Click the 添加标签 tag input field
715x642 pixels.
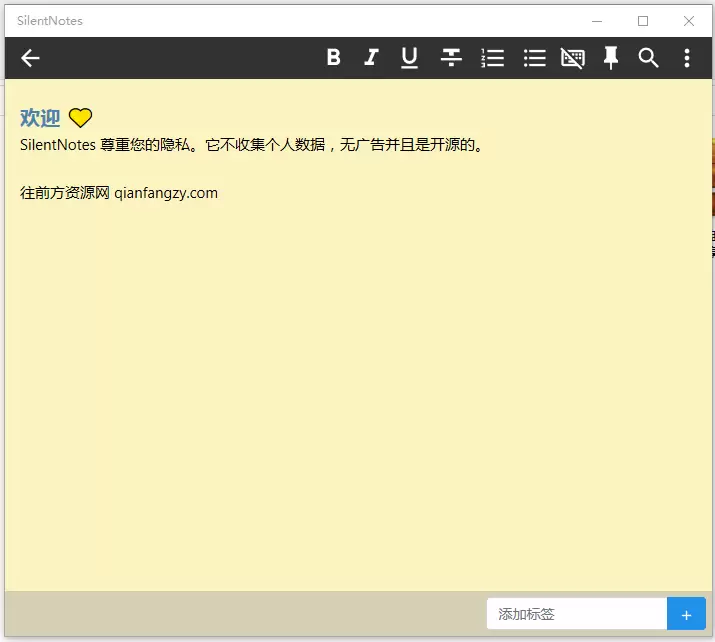click(577, 614)
